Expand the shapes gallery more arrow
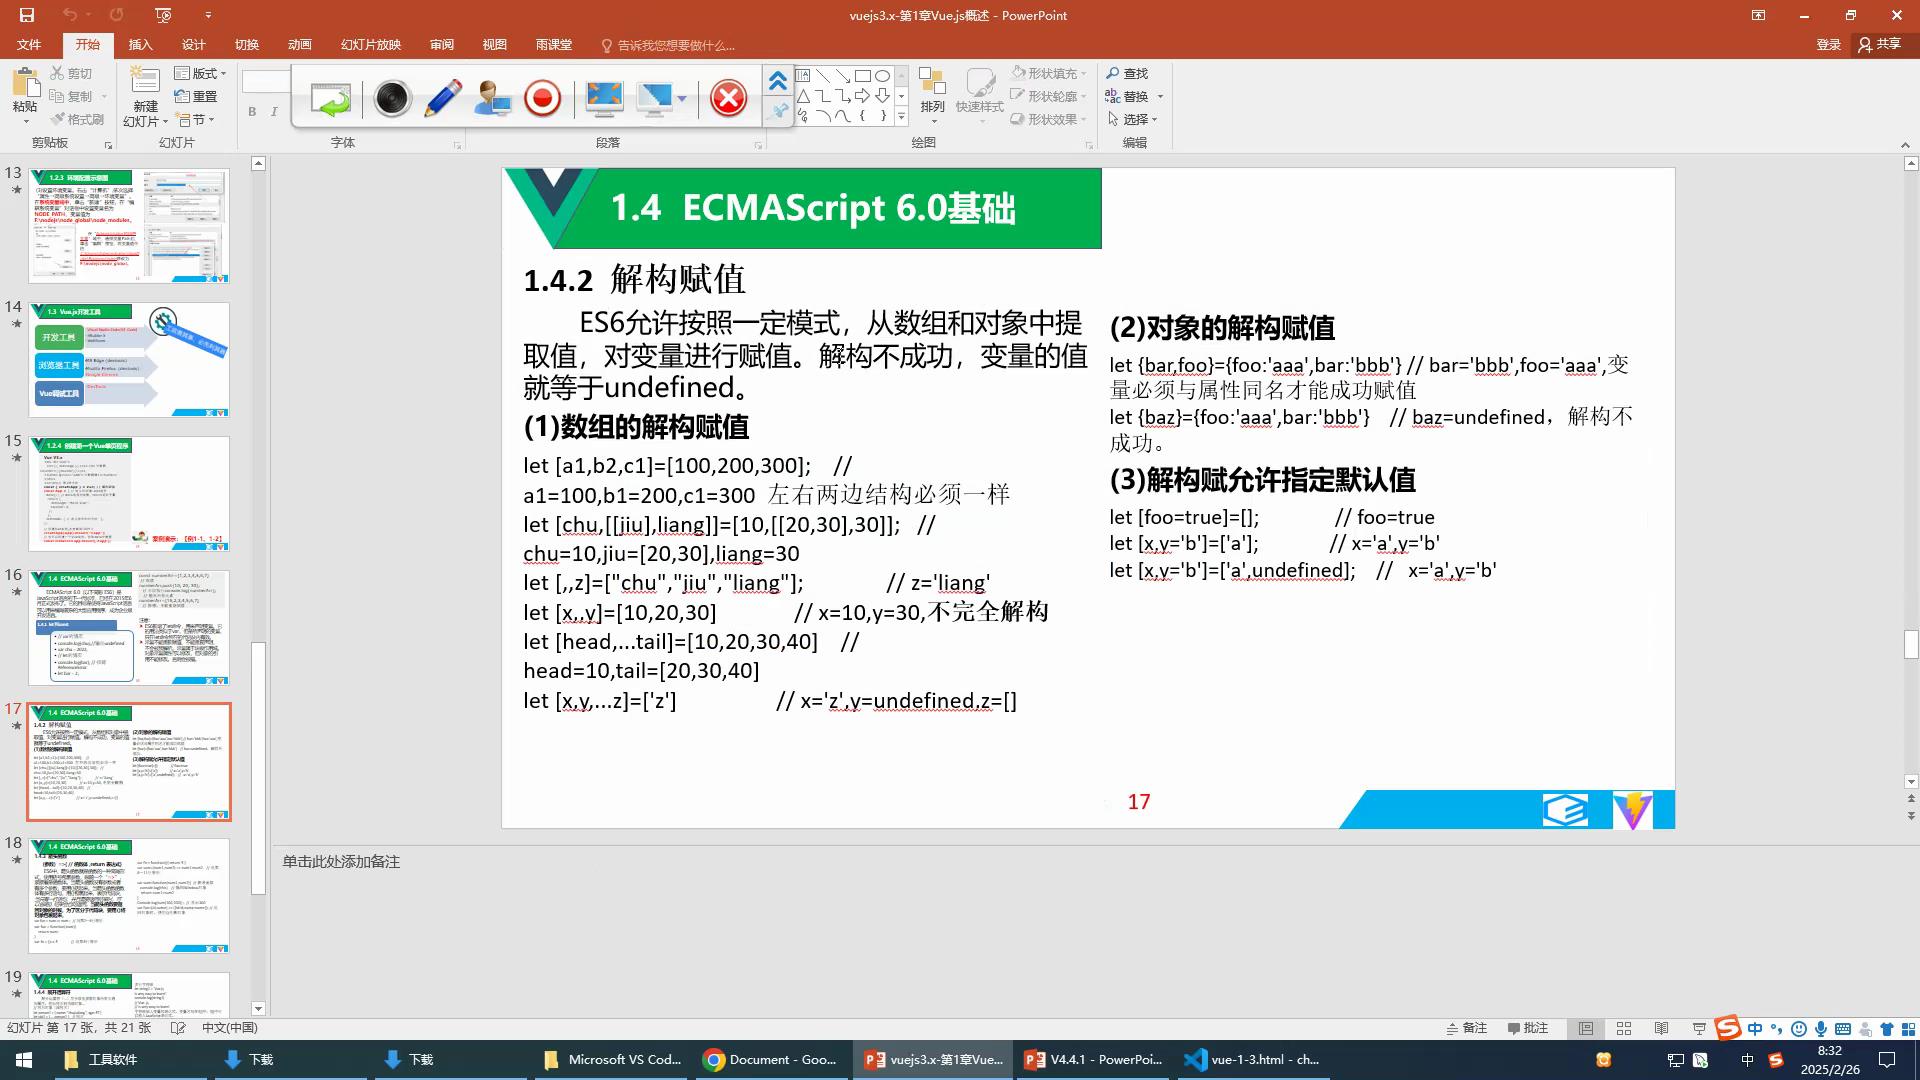Screen dimensions: 1920x1080 tap(901, 118)
